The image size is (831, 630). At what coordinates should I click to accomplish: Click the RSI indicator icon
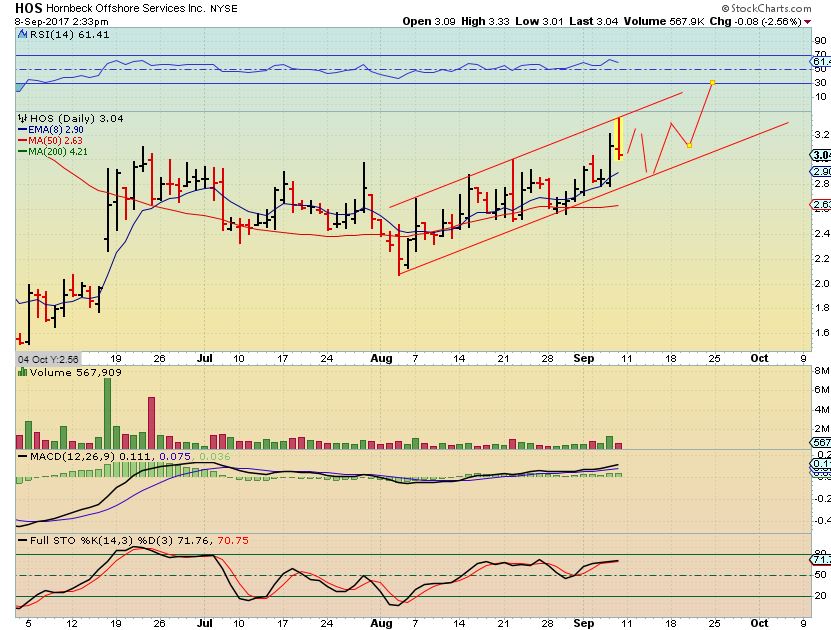[x=22, y=34]
